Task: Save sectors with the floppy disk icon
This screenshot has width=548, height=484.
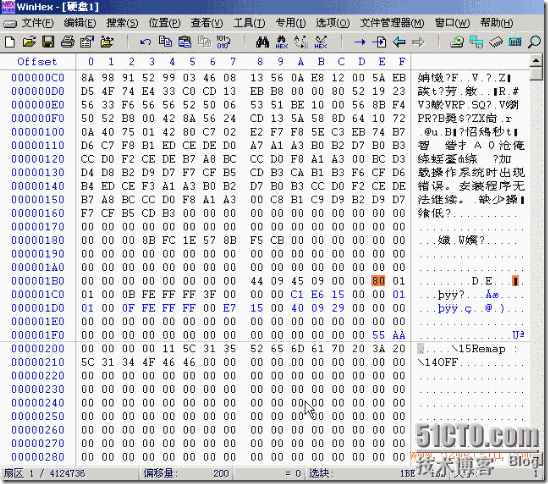Action: [48, 42]
